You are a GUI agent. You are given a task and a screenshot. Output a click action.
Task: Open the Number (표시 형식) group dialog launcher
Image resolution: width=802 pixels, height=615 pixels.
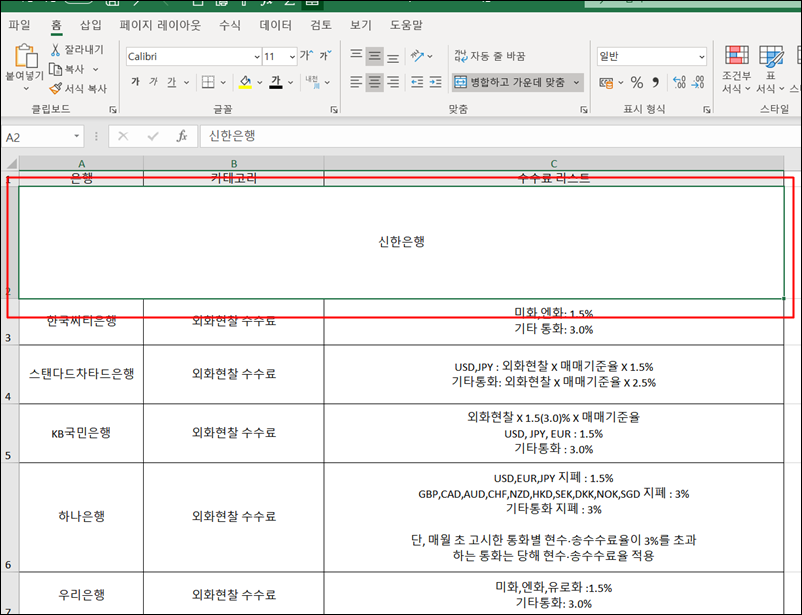(706, 109)
